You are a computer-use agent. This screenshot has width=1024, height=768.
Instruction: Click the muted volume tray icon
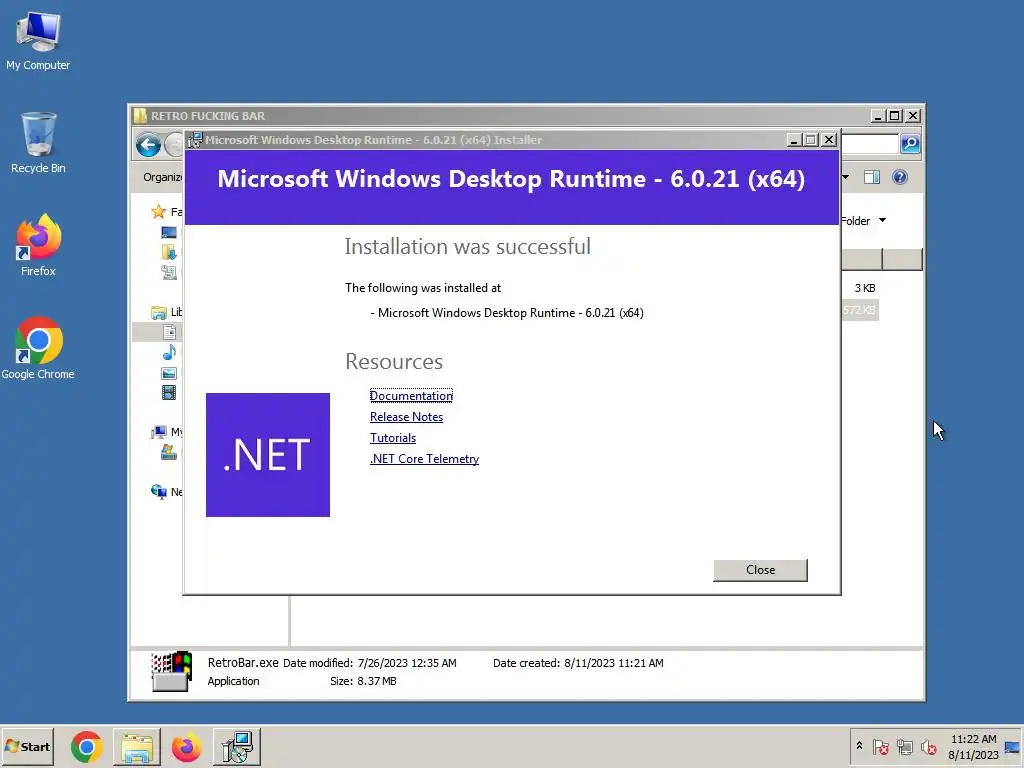coord(928,746)
